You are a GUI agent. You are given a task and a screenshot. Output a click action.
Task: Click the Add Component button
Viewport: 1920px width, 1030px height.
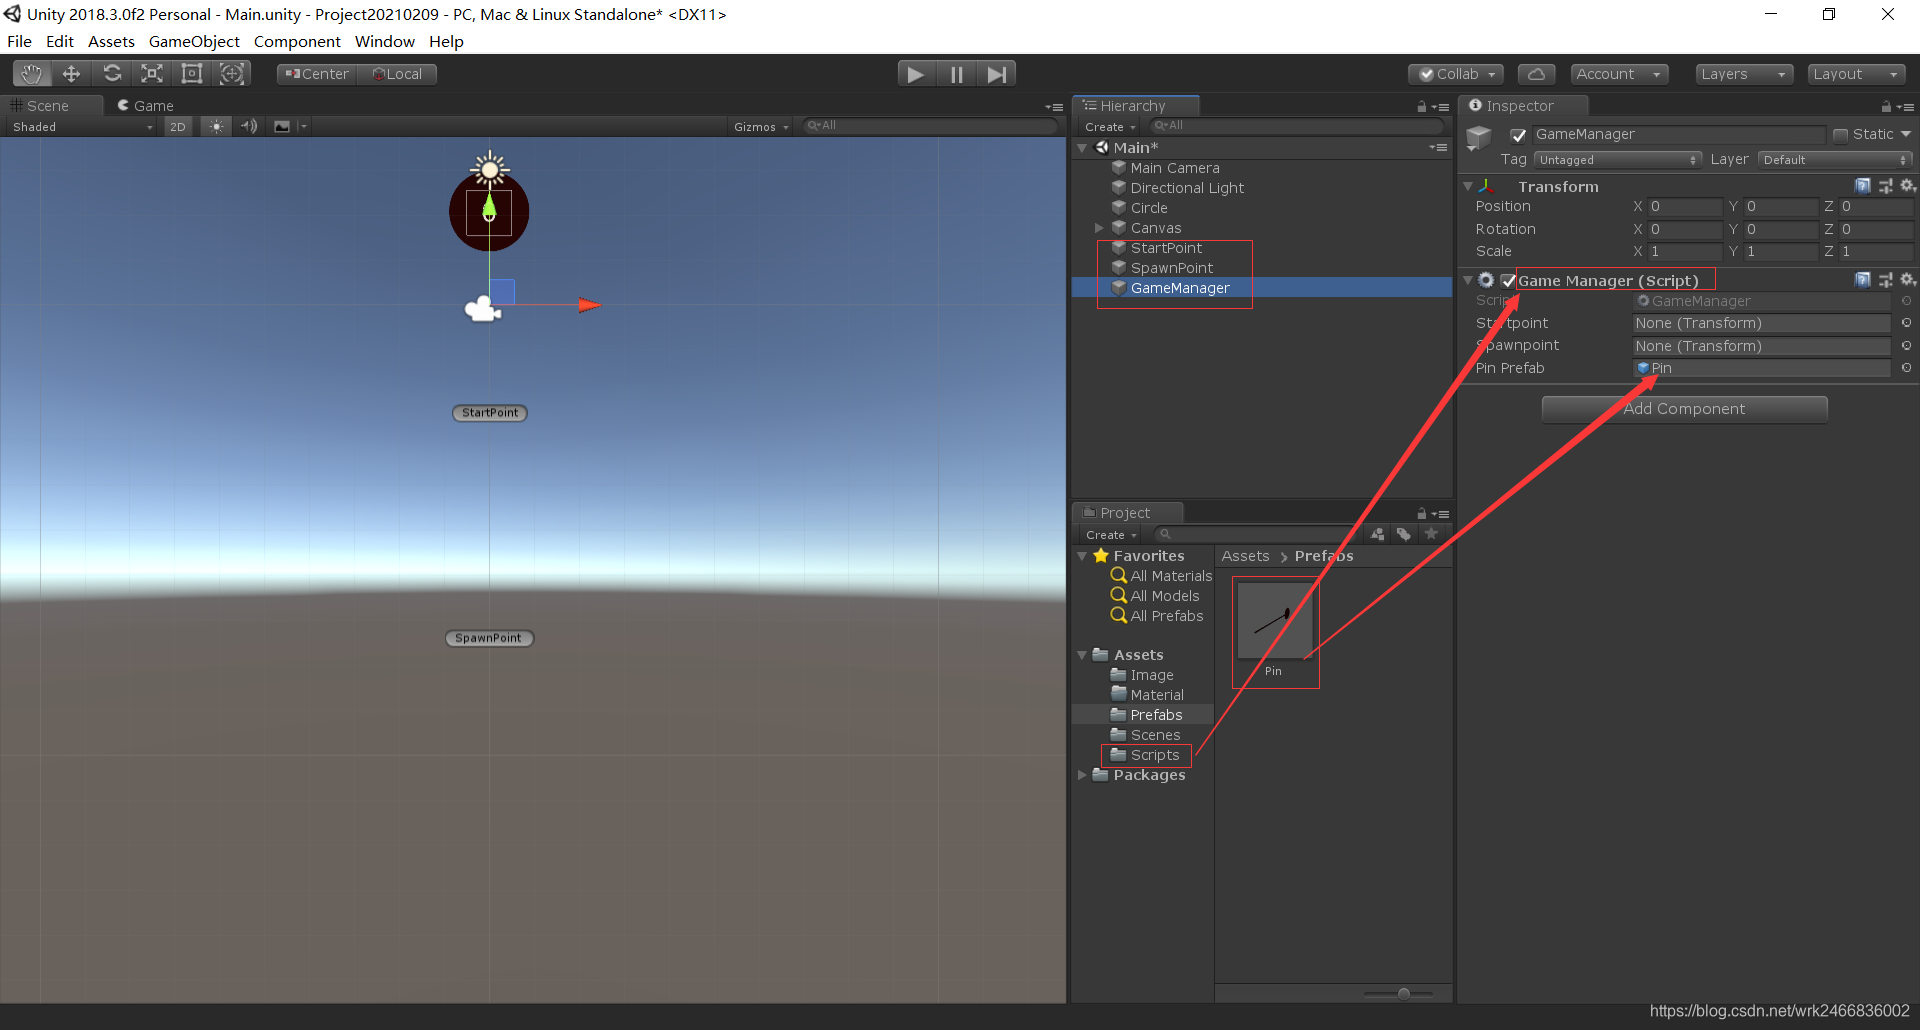1684,408
